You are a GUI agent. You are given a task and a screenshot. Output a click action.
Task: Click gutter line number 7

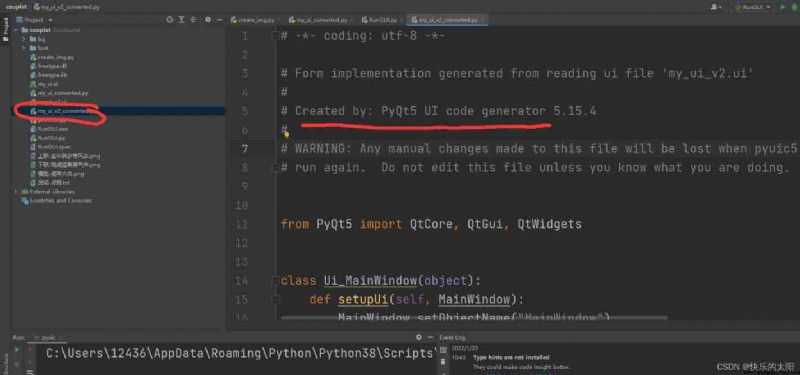pyautogui.click(x=245, y=149)
